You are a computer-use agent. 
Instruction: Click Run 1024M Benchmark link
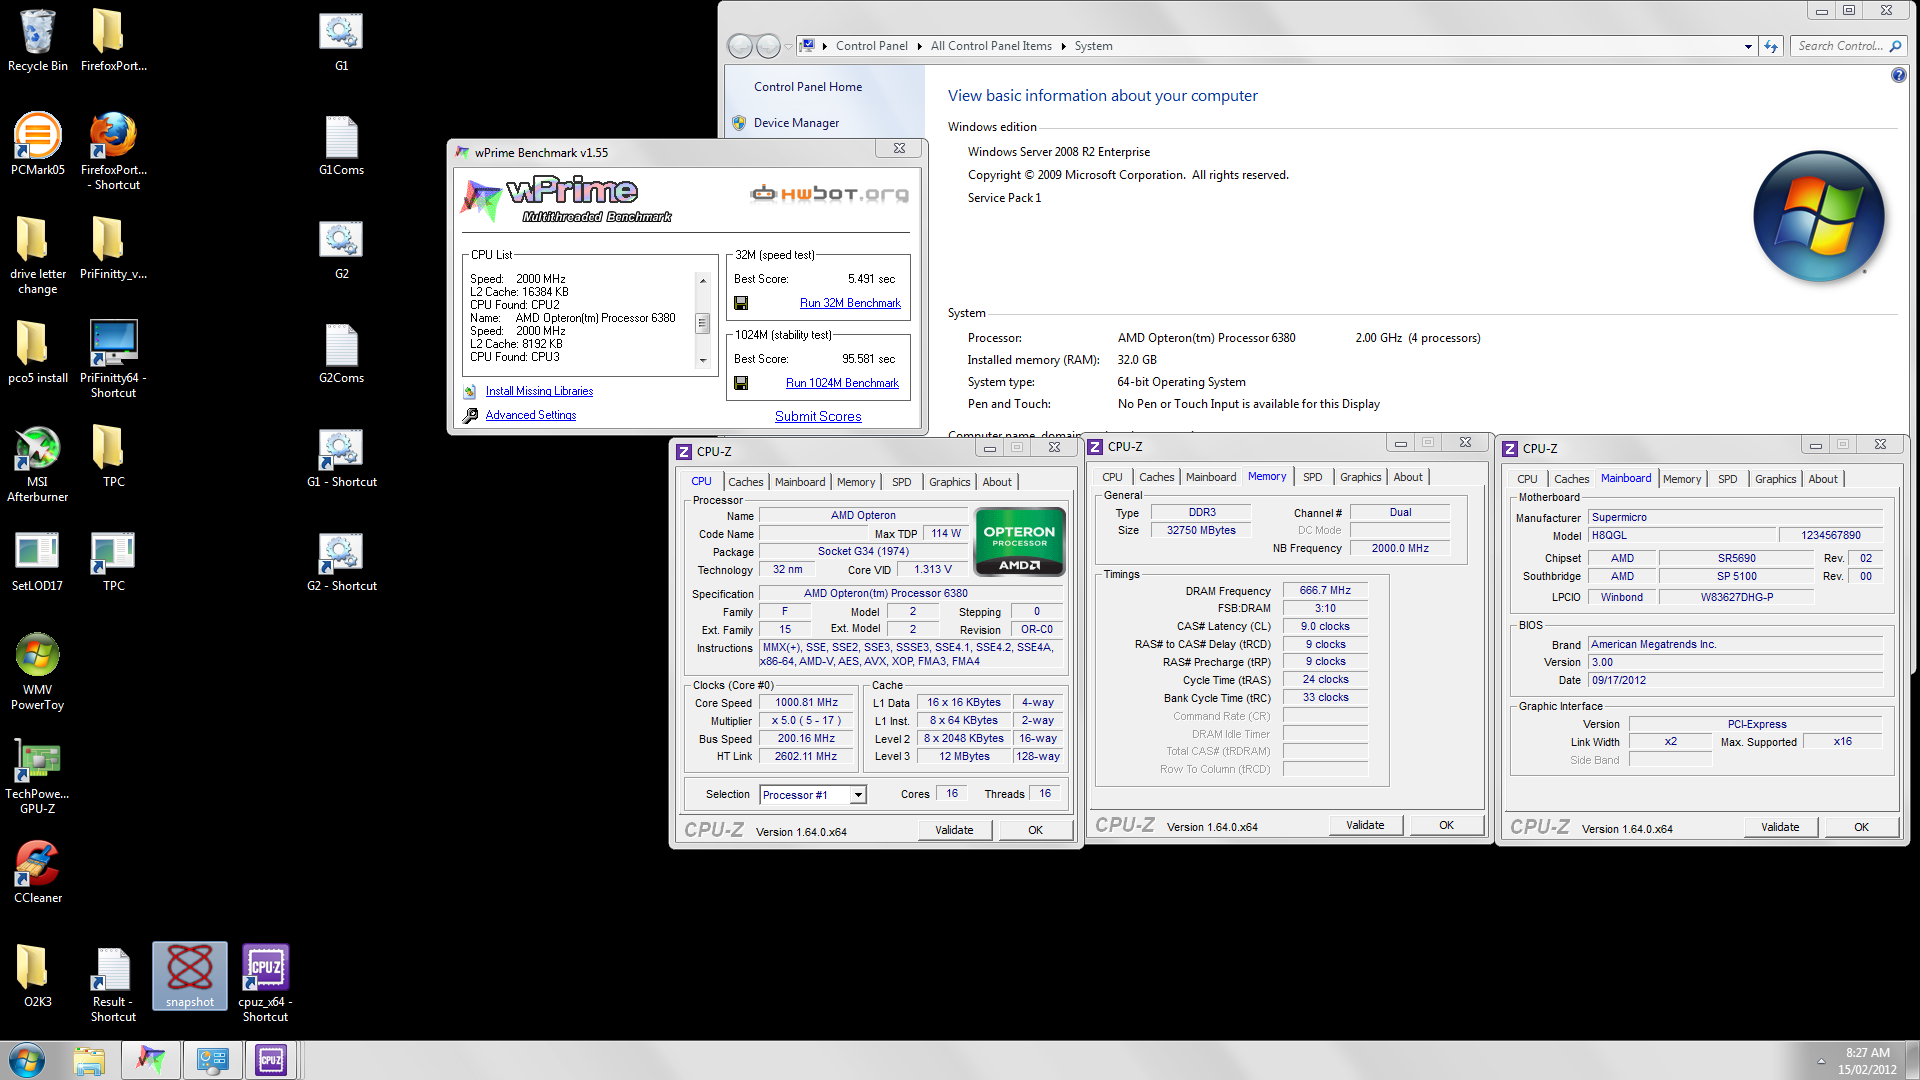[842, 383]
